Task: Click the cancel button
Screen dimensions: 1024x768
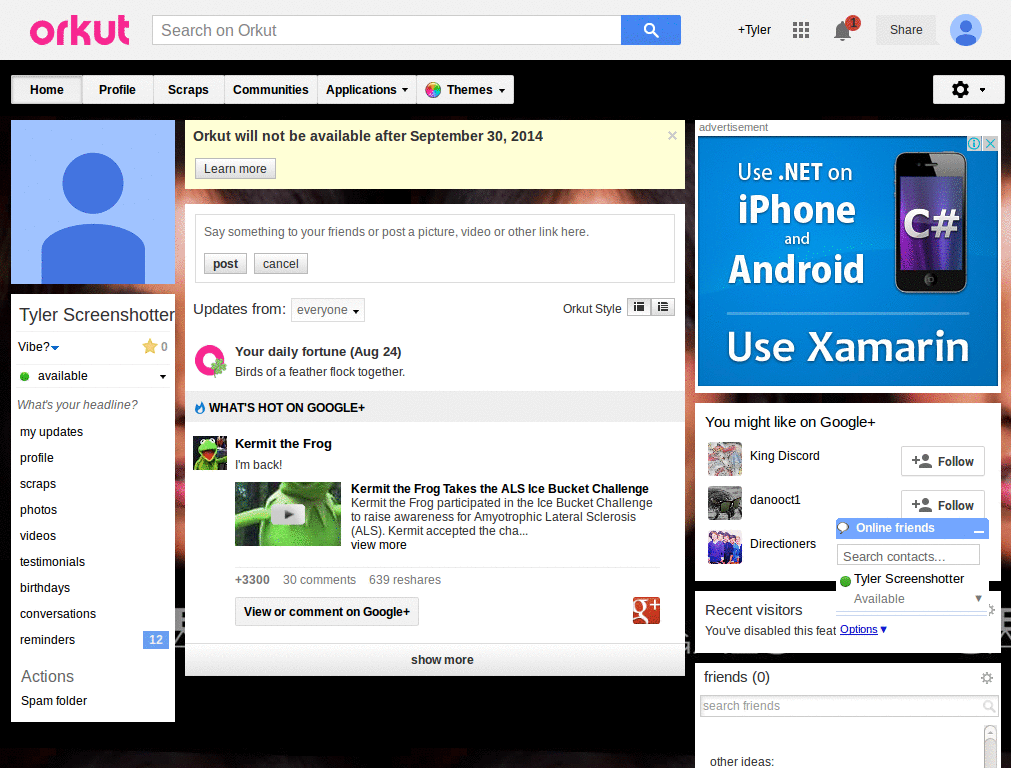Action: (281, 264)
